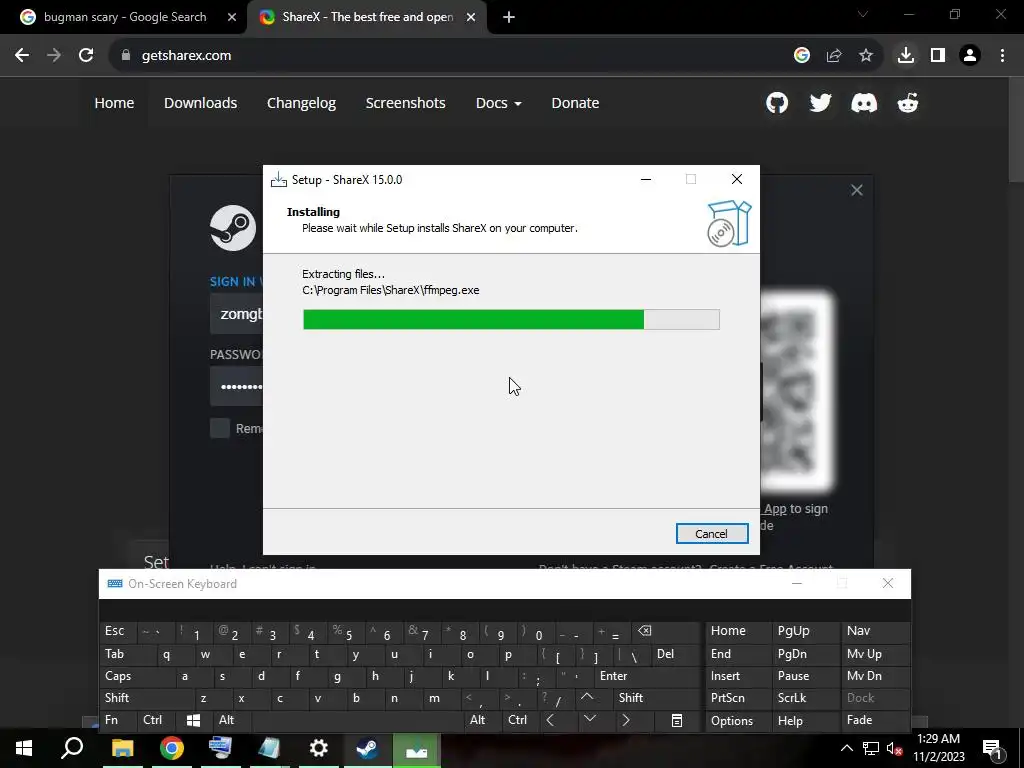The image size is (1024, 768).
Task: Open the Changelog page in site navigation
Action: pyautogui.click(x=301, y=103)
